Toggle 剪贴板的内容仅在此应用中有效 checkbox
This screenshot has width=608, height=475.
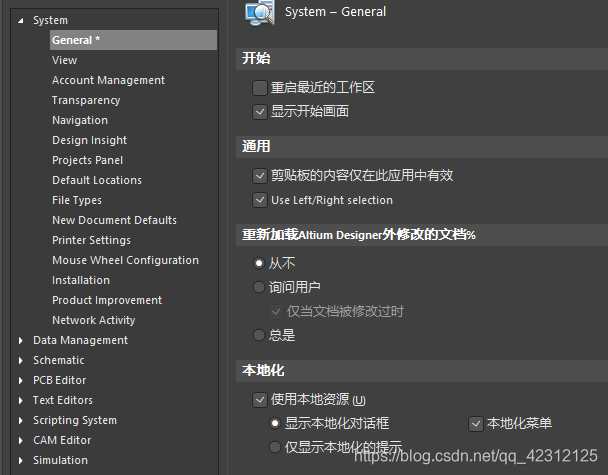click(x=259, y=176)
